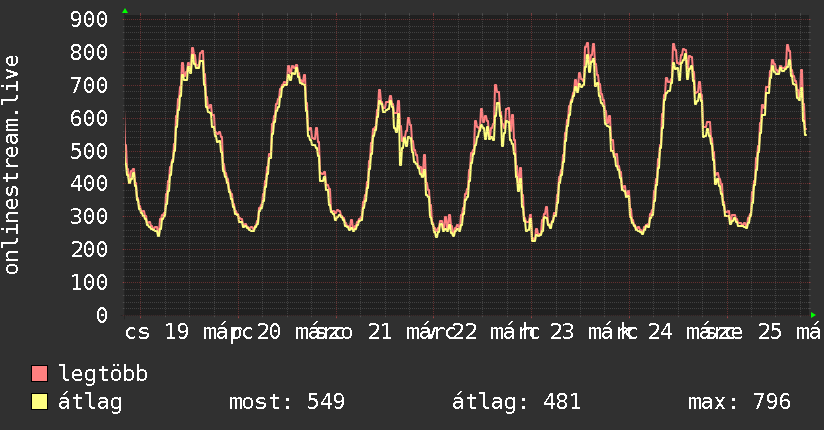
Task: Click the 22 date label on x-axis
Action: (465, 332)
